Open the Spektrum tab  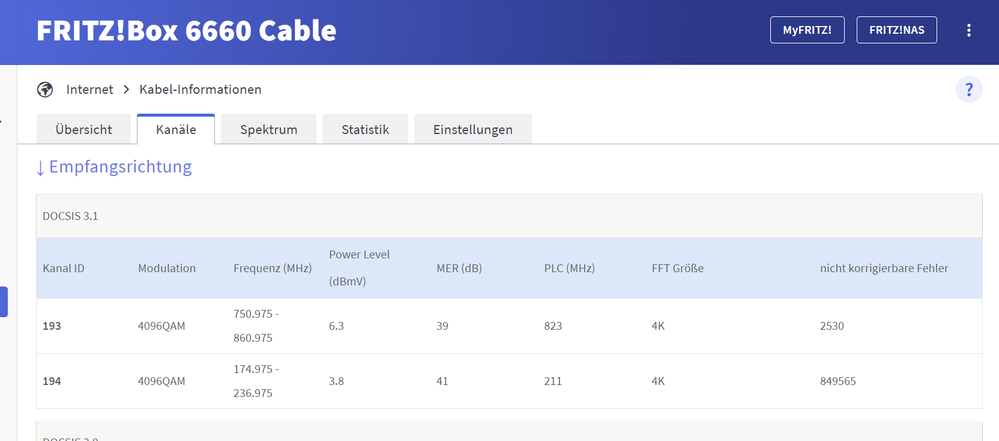coord(268,130)
